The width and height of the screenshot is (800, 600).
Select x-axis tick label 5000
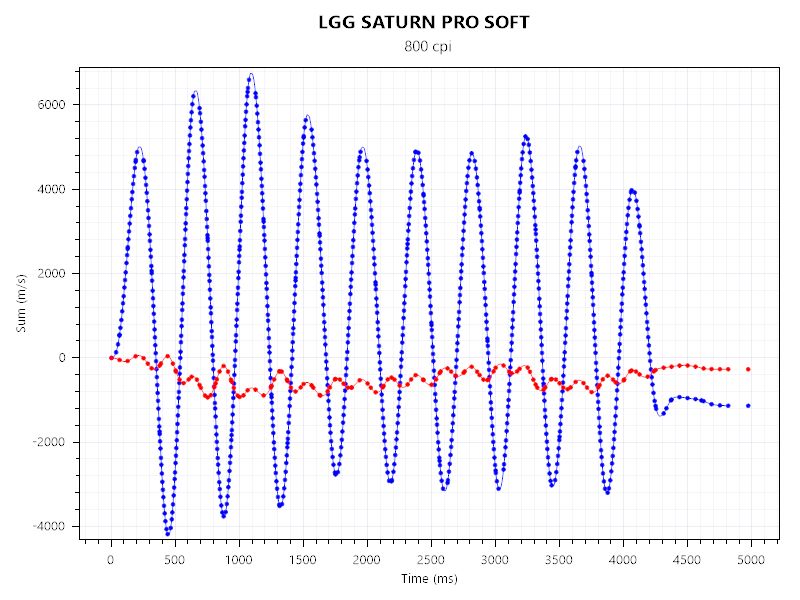751,560
